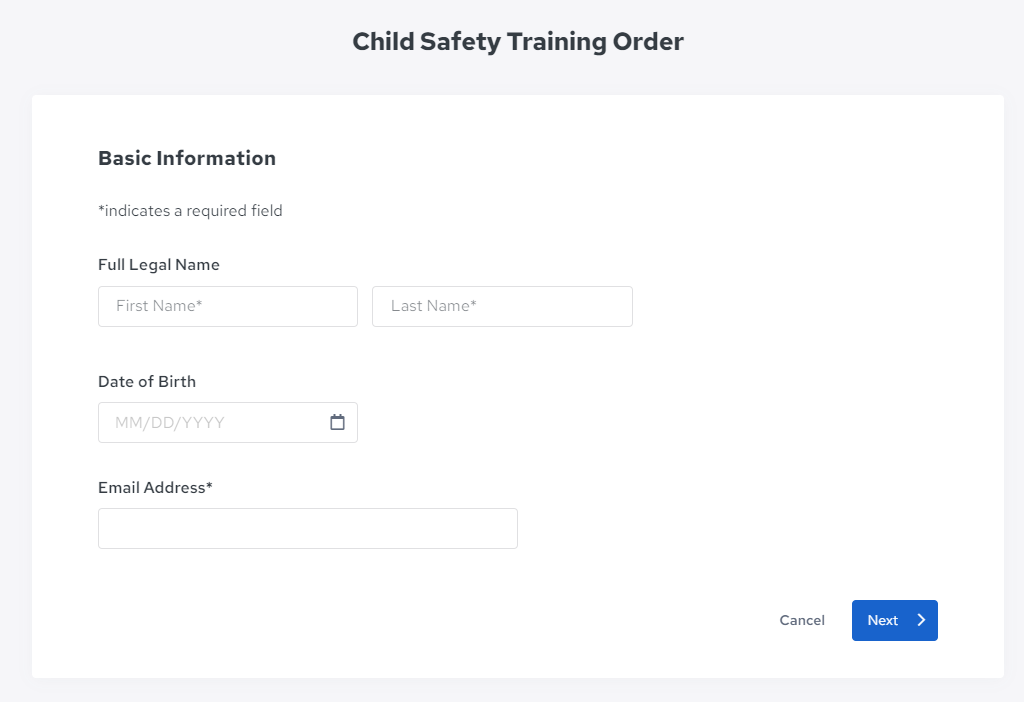
Task: Click the required field indicator note
Action: tap(190, 211)
